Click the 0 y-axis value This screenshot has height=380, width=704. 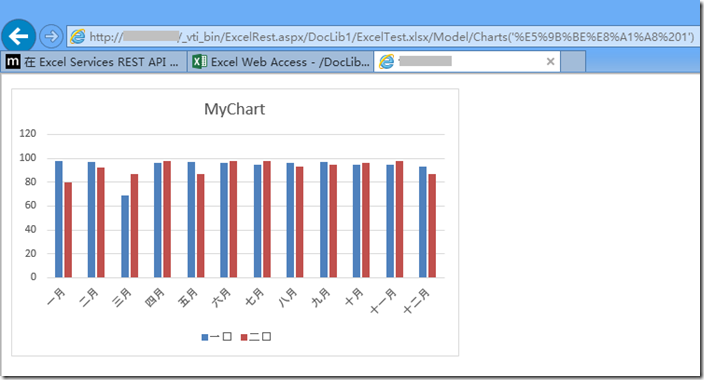pos(33,277)
